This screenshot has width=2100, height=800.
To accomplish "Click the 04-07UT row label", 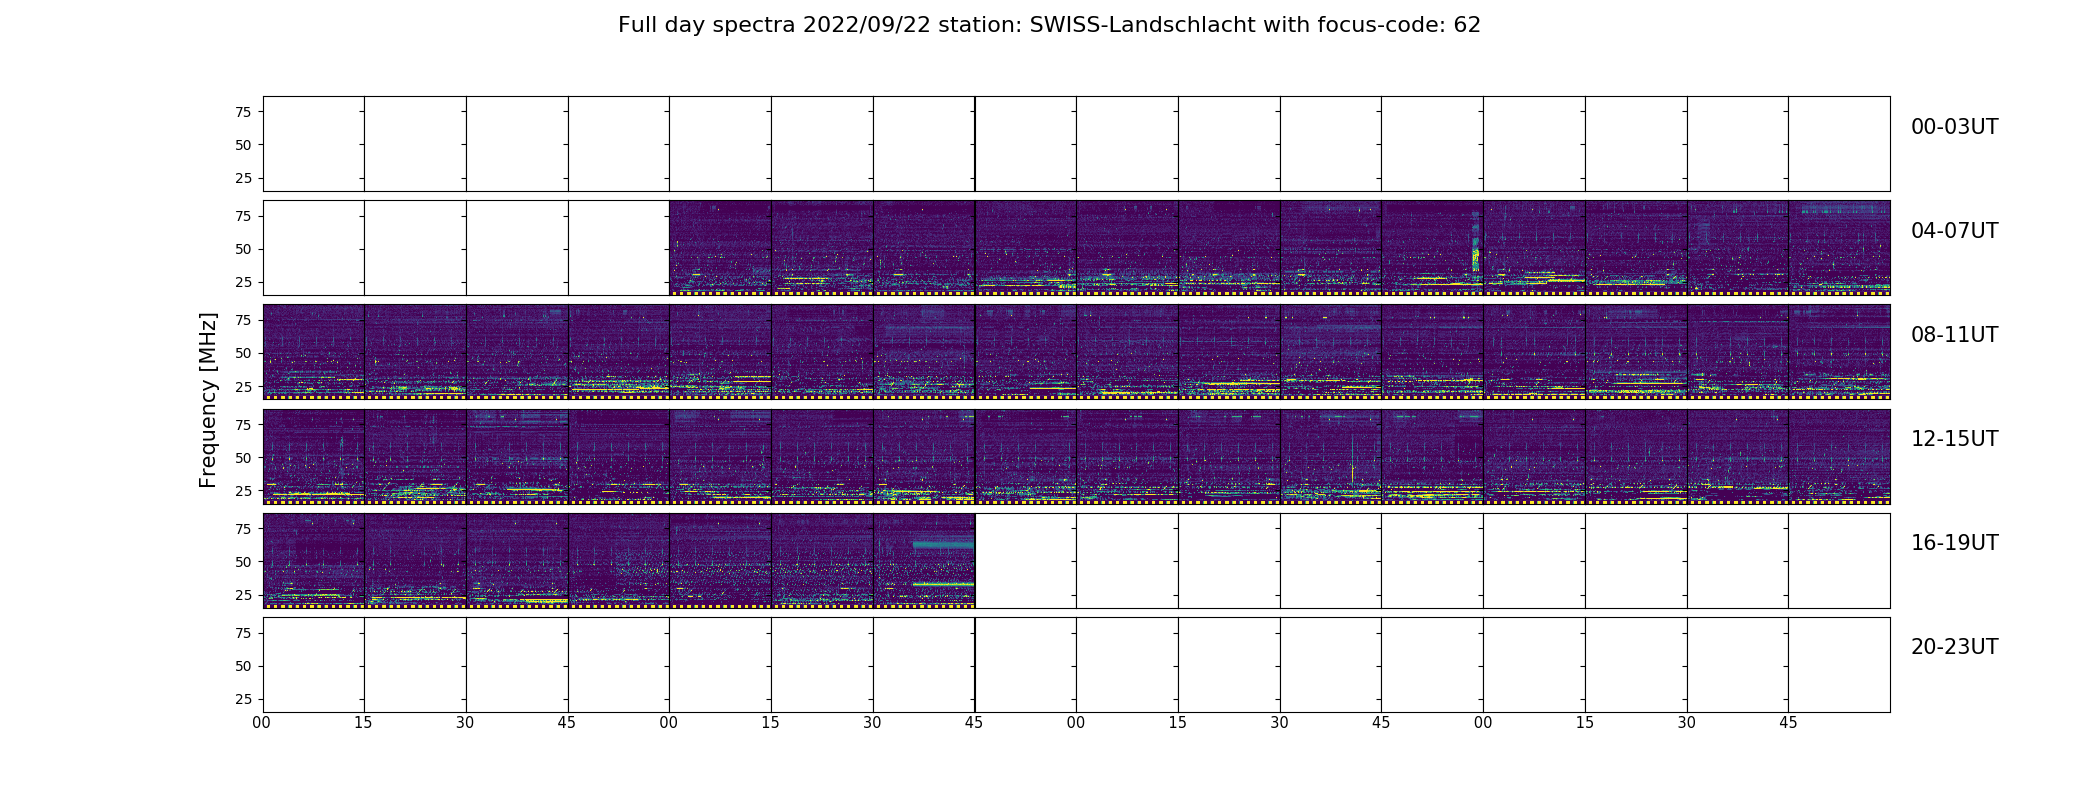I will (x=1954, y=231).
